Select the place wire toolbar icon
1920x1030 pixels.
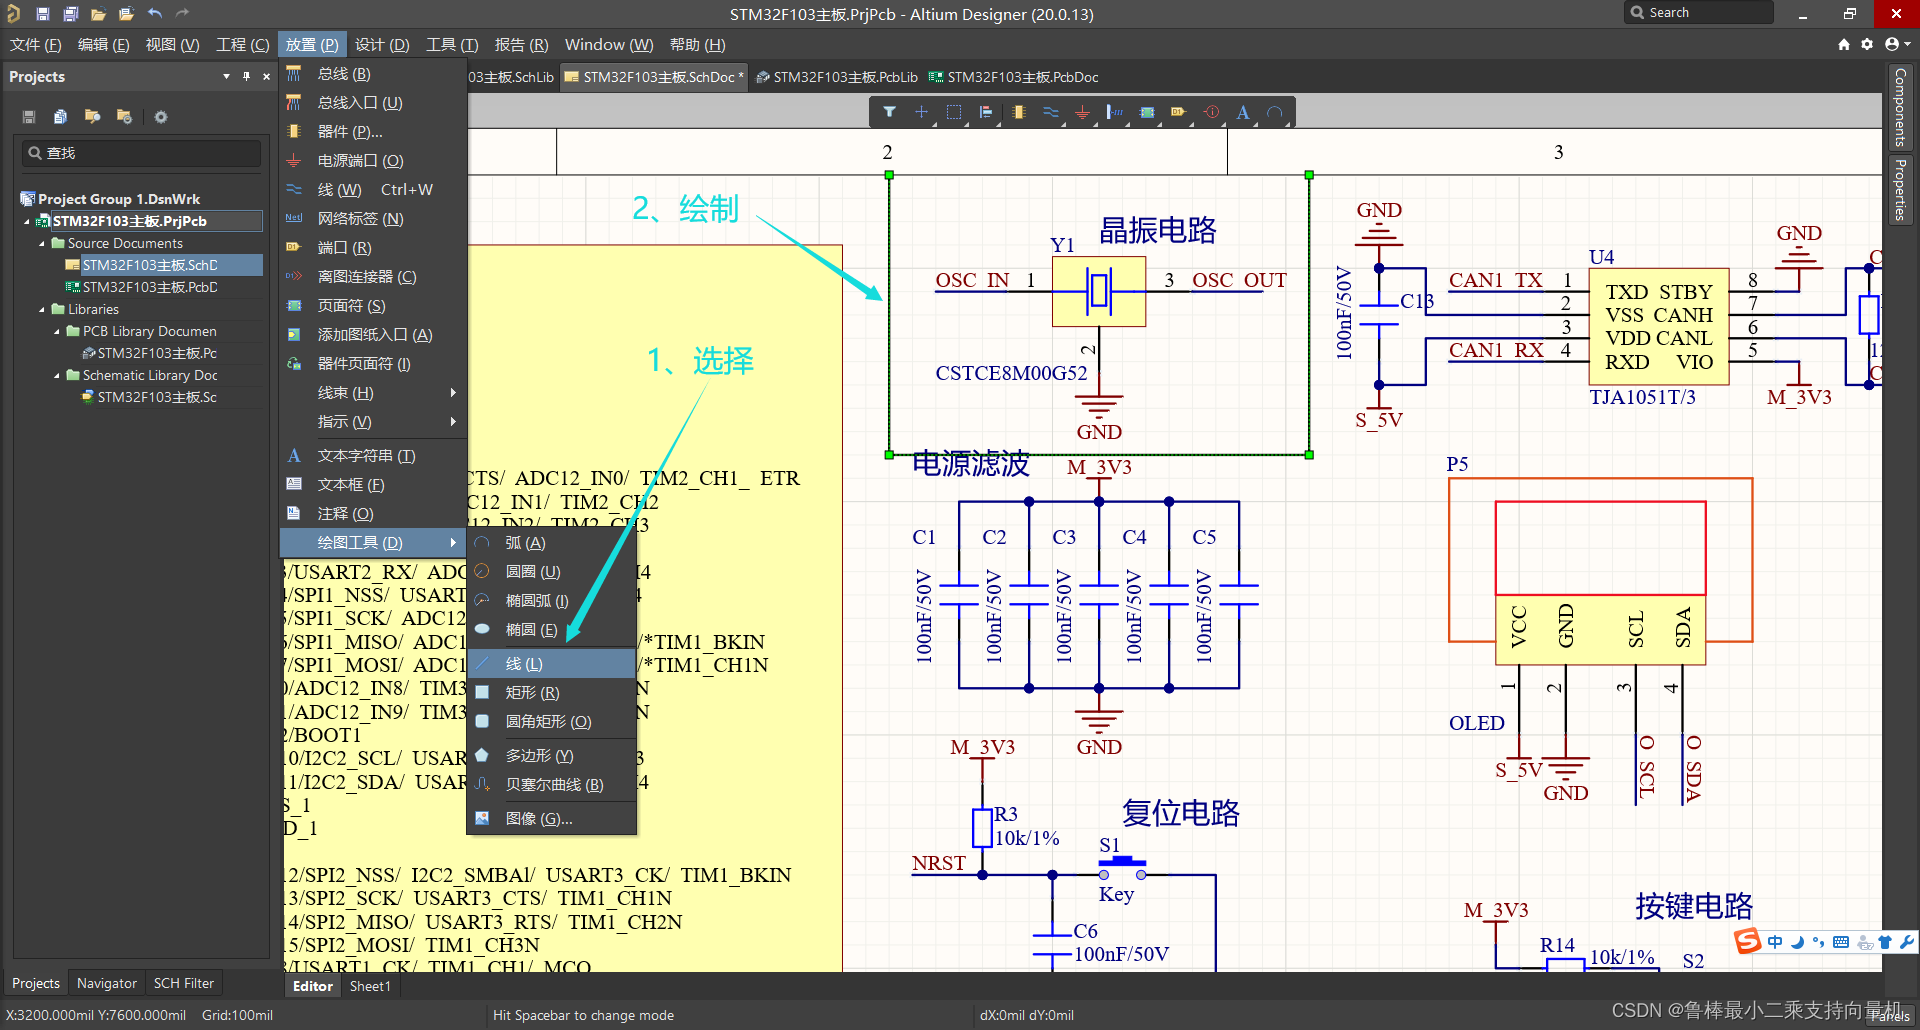(x=1050, y=112)
